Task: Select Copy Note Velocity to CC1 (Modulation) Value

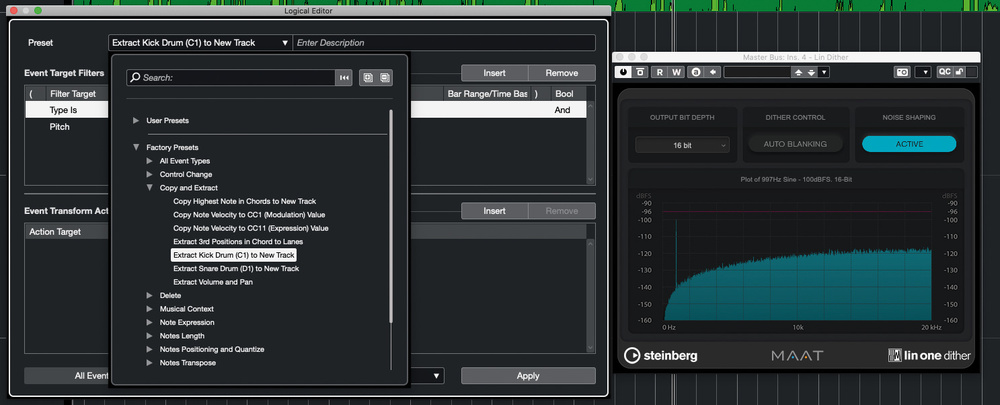Action: pyautogui.click(x=249, y=214)
